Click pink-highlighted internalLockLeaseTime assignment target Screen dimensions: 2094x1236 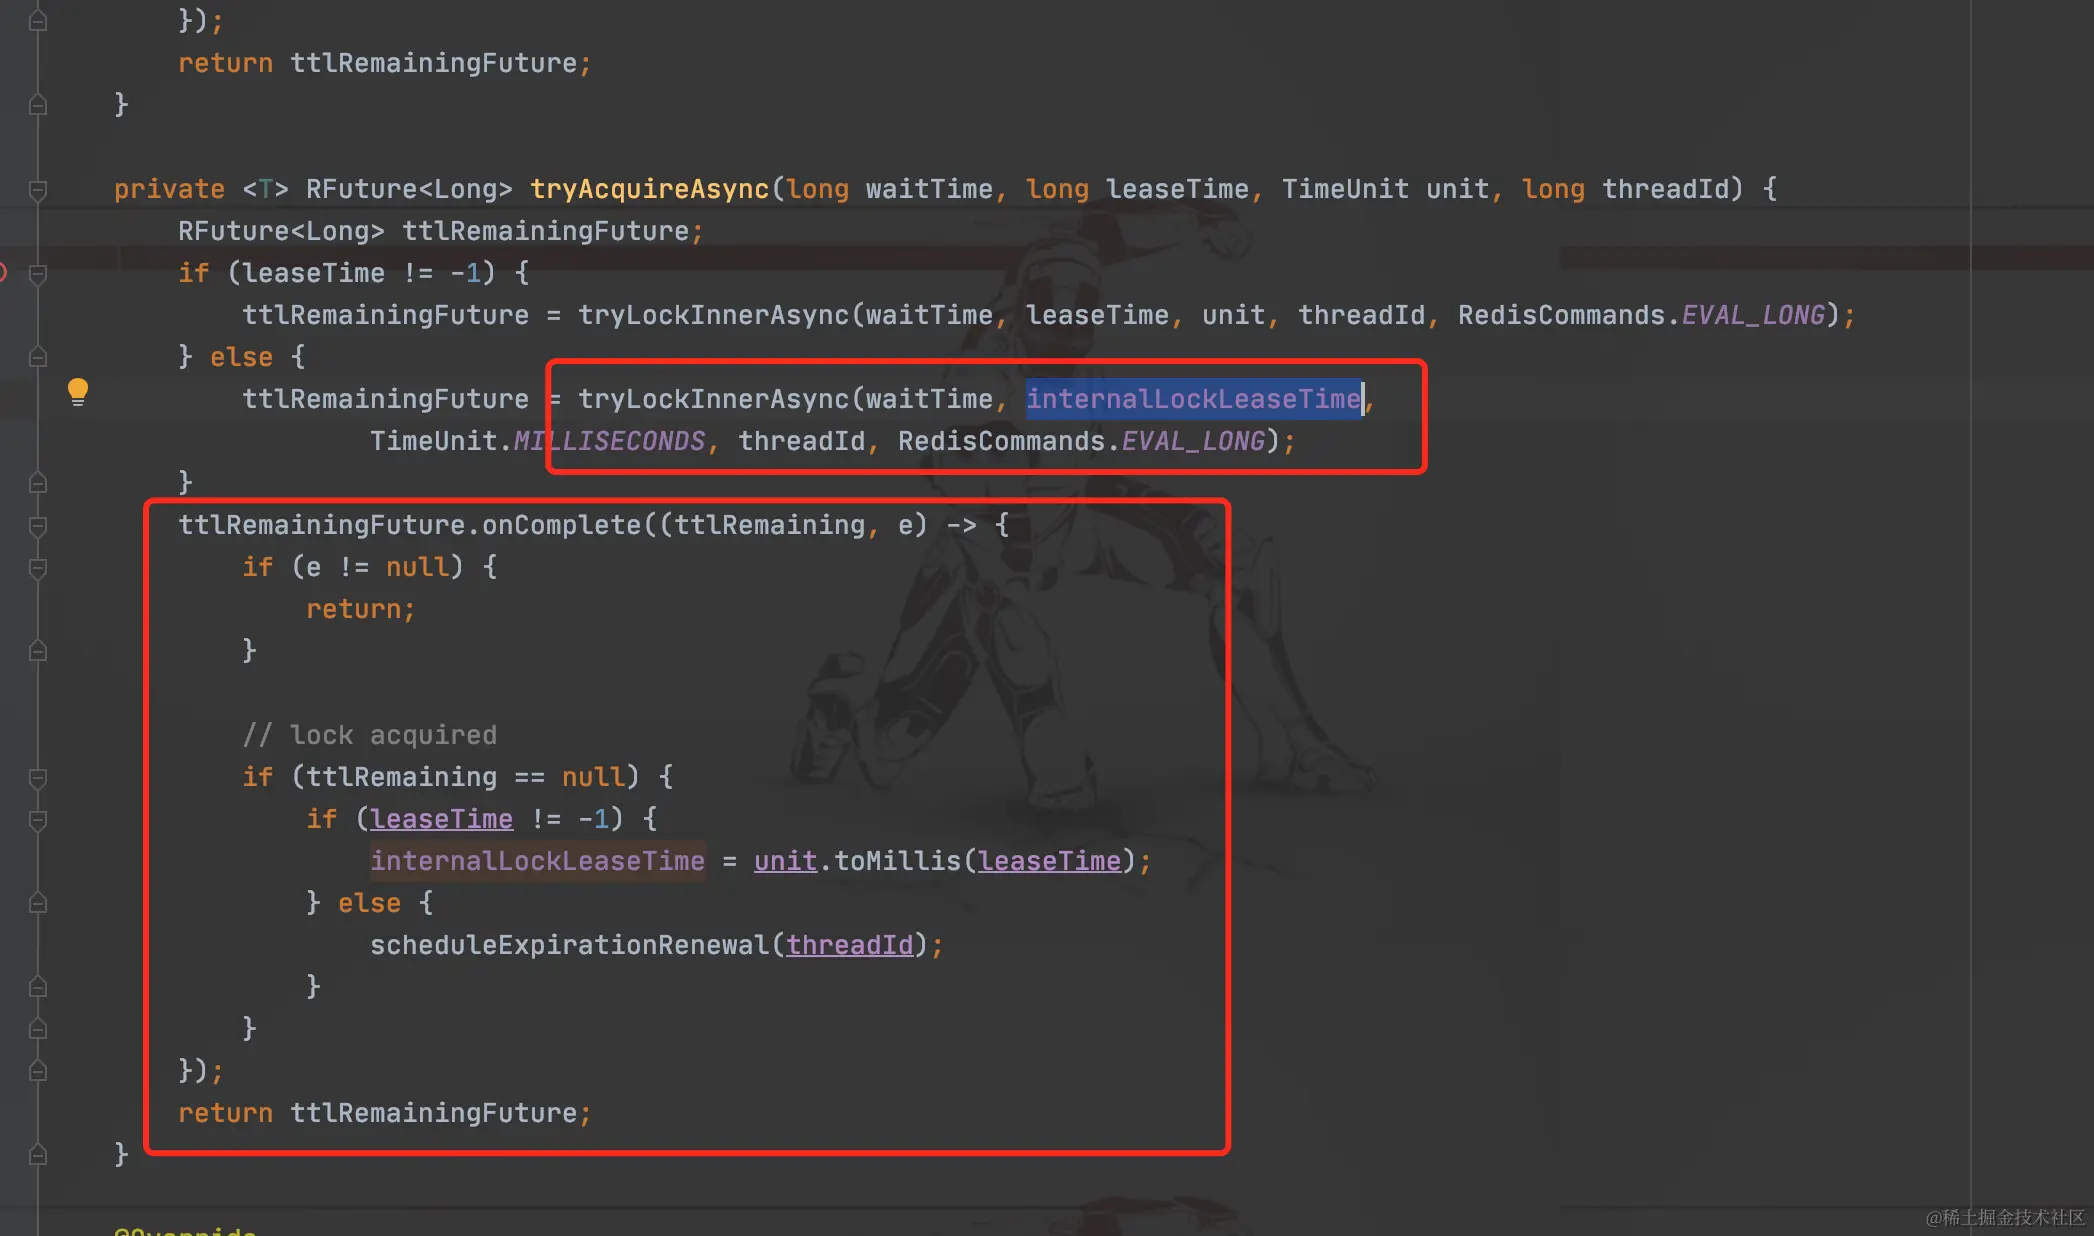pyautogui.click(x=537, y=861)
